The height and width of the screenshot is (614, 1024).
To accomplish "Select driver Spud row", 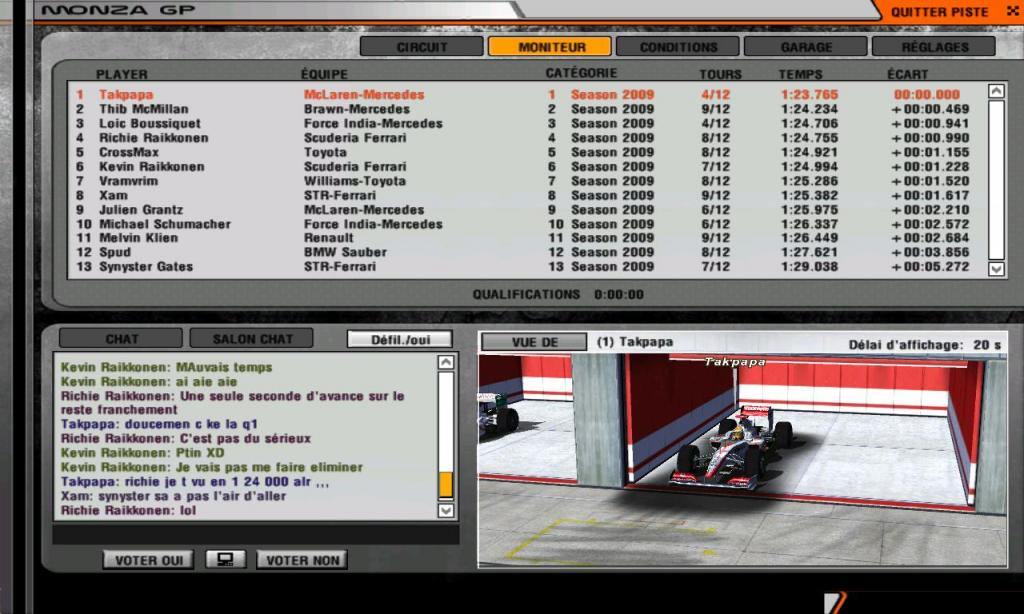I will tap(528, 252).
